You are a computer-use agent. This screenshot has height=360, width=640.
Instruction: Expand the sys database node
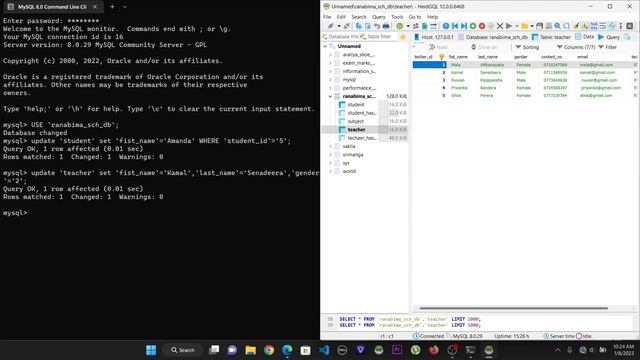click(x=330, y=163)
